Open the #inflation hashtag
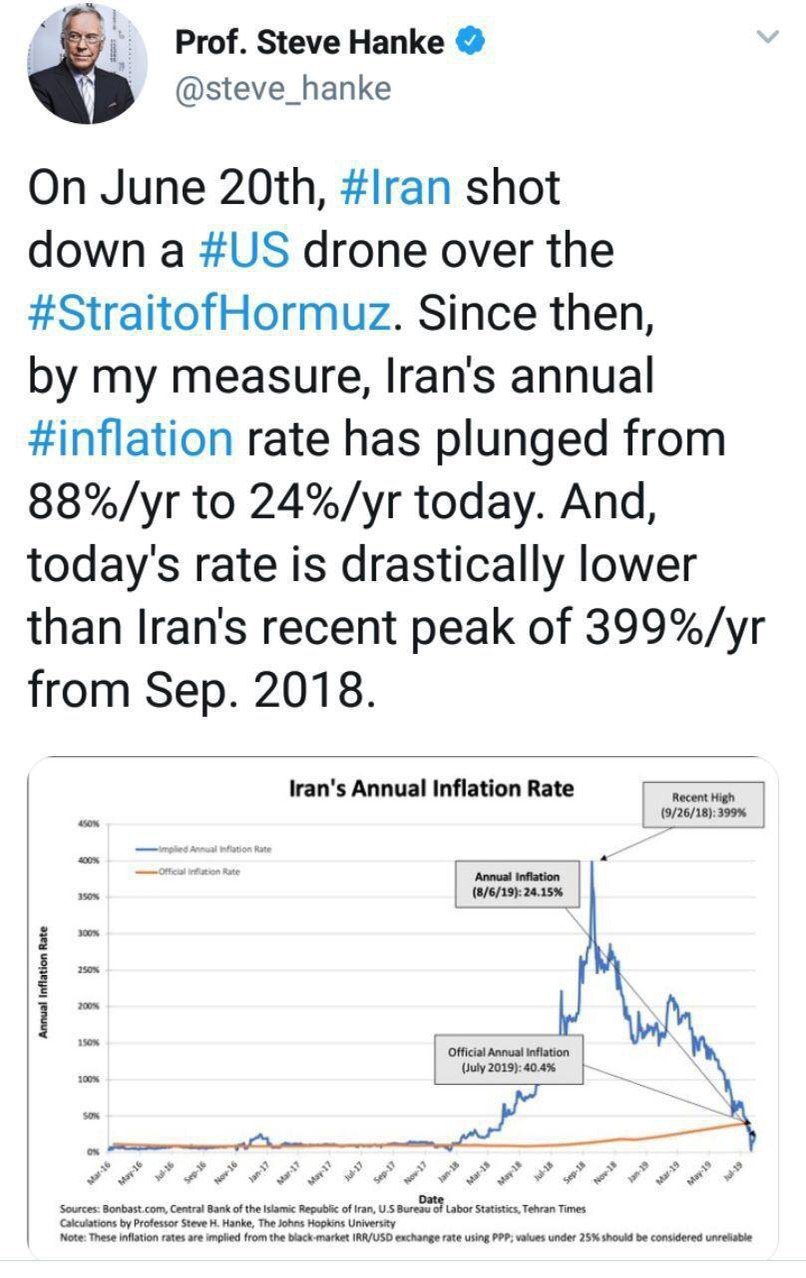The width and height of the screenshot is (806, 1278). point(131,438)
